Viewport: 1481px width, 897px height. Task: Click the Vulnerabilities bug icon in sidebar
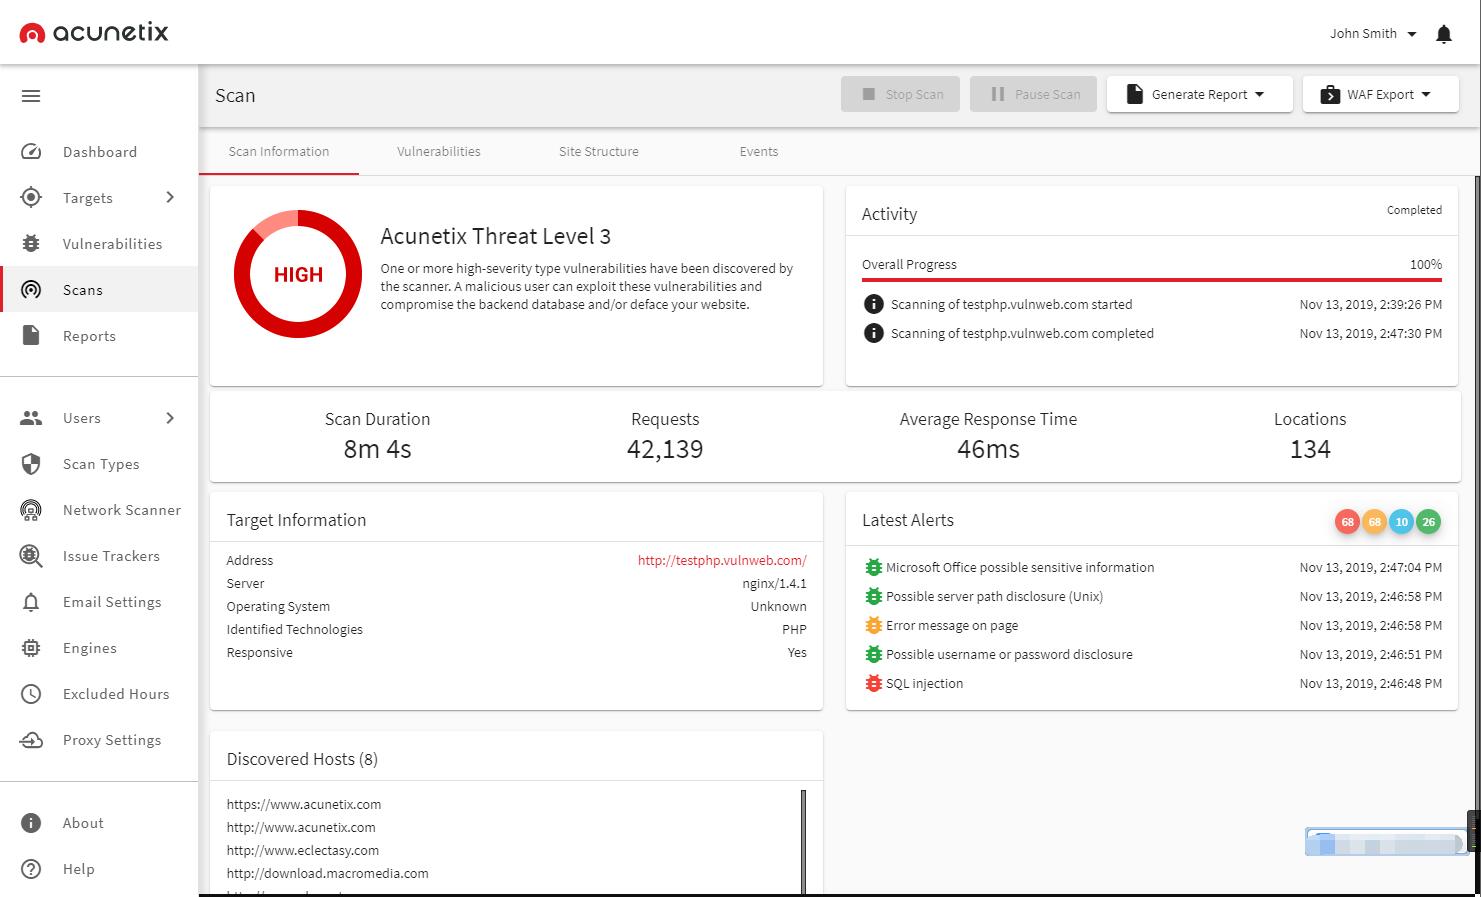(x=31, y=244)
